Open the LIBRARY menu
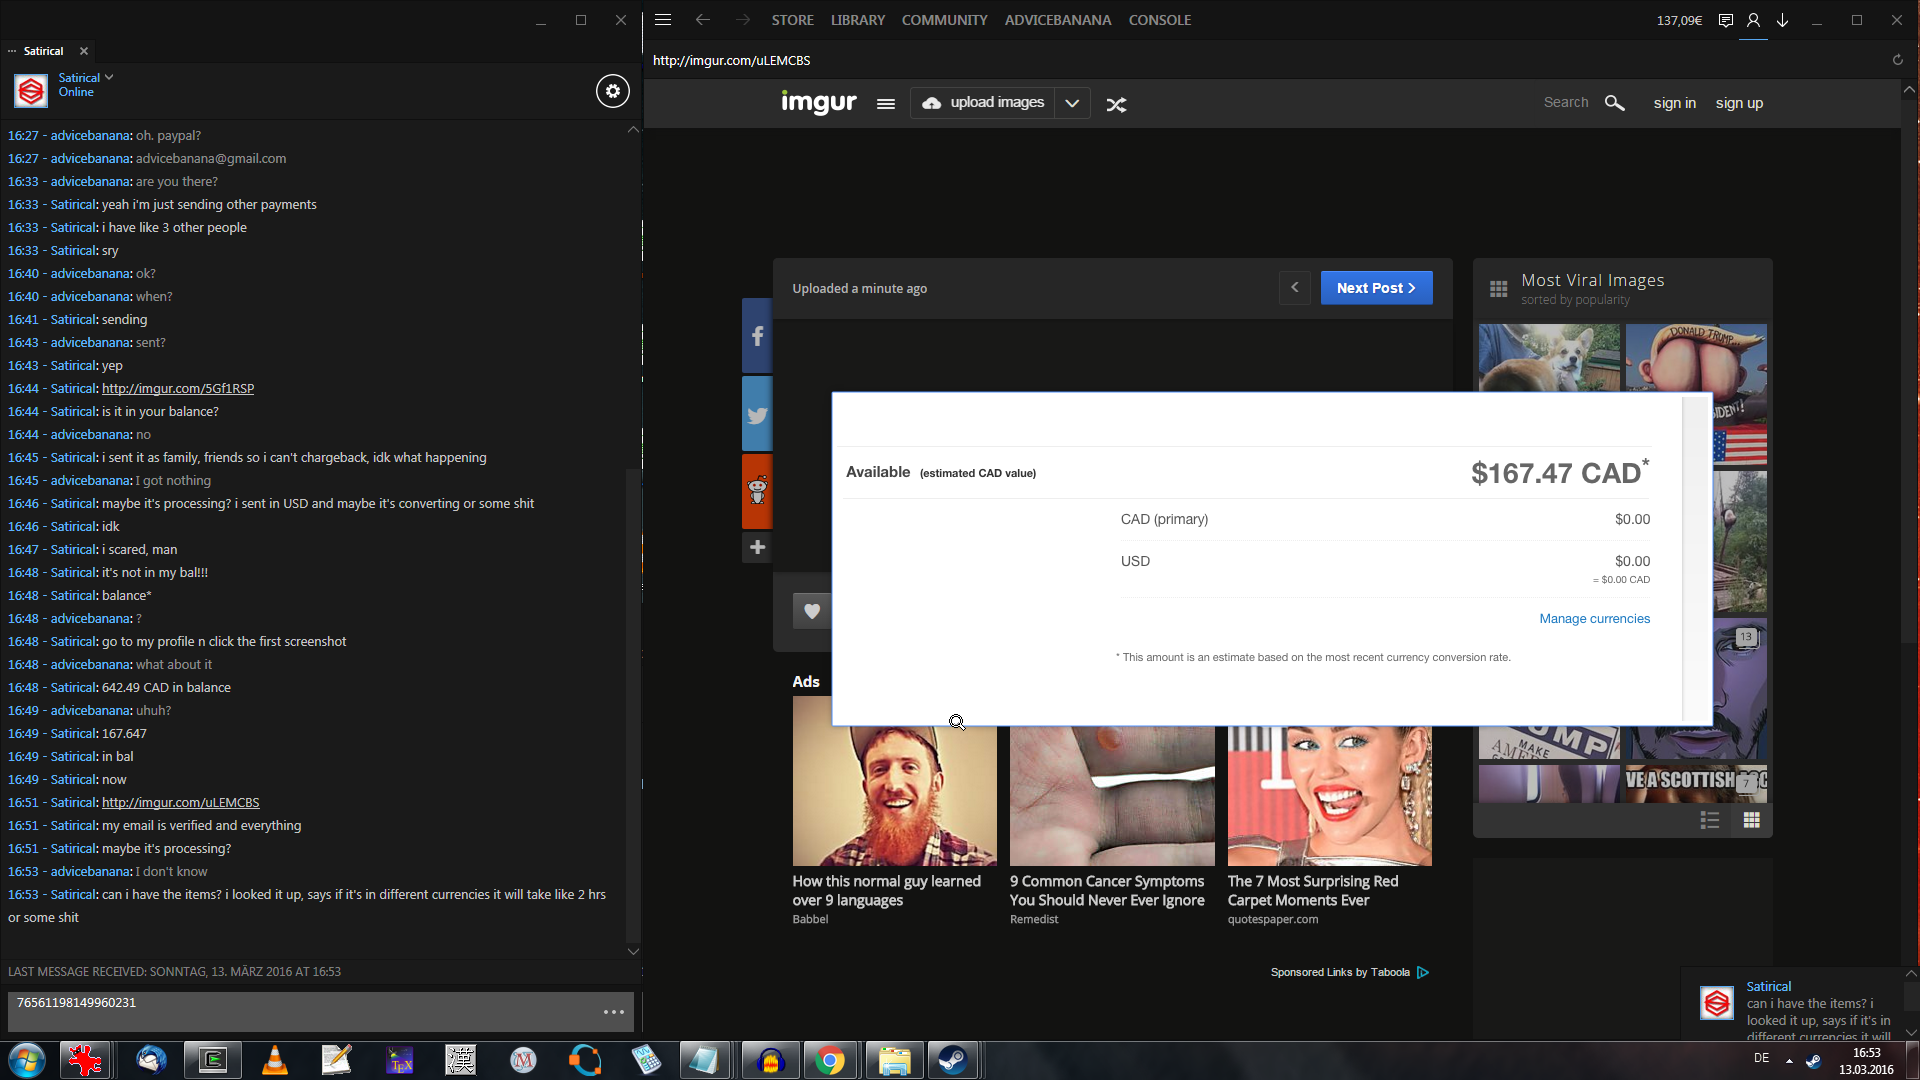1920x1080 pixels. click(x=857, y=20)
